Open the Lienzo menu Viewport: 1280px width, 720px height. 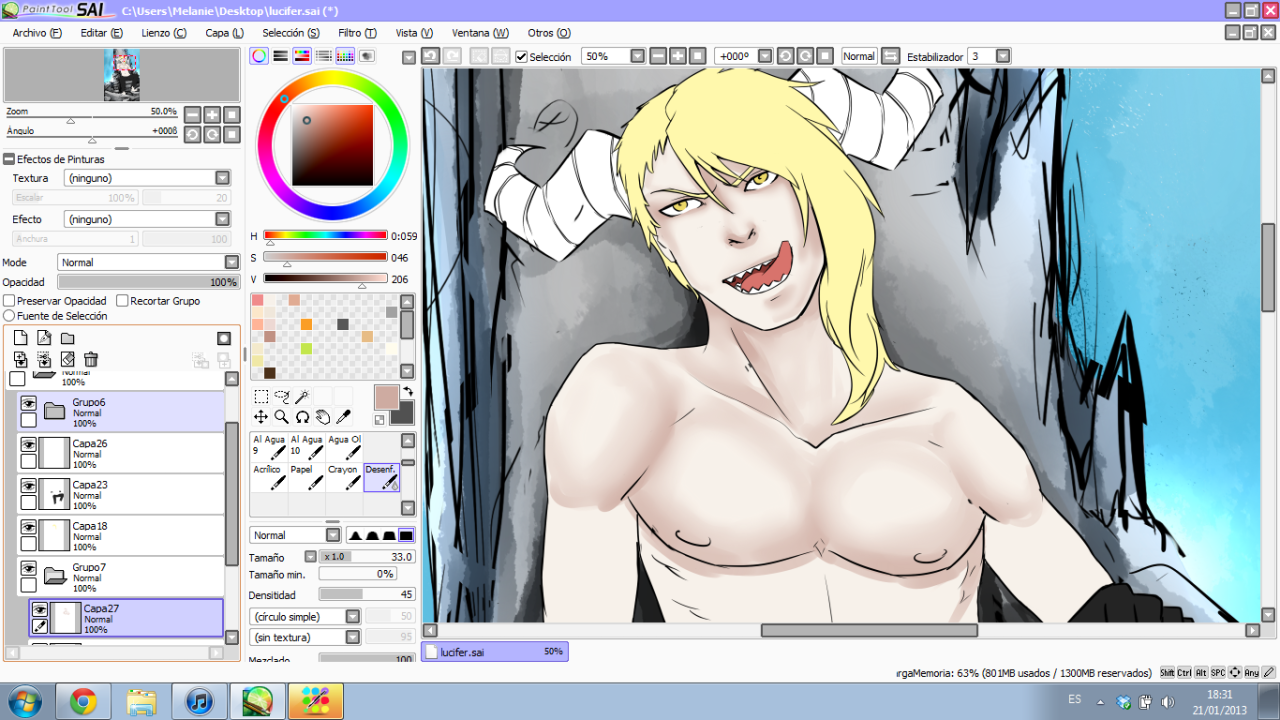pos(164,33)
